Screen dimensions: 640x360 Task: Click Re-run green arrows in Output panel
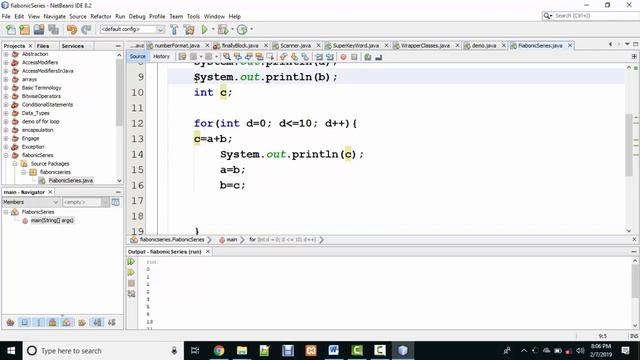(x=131, y=261)
